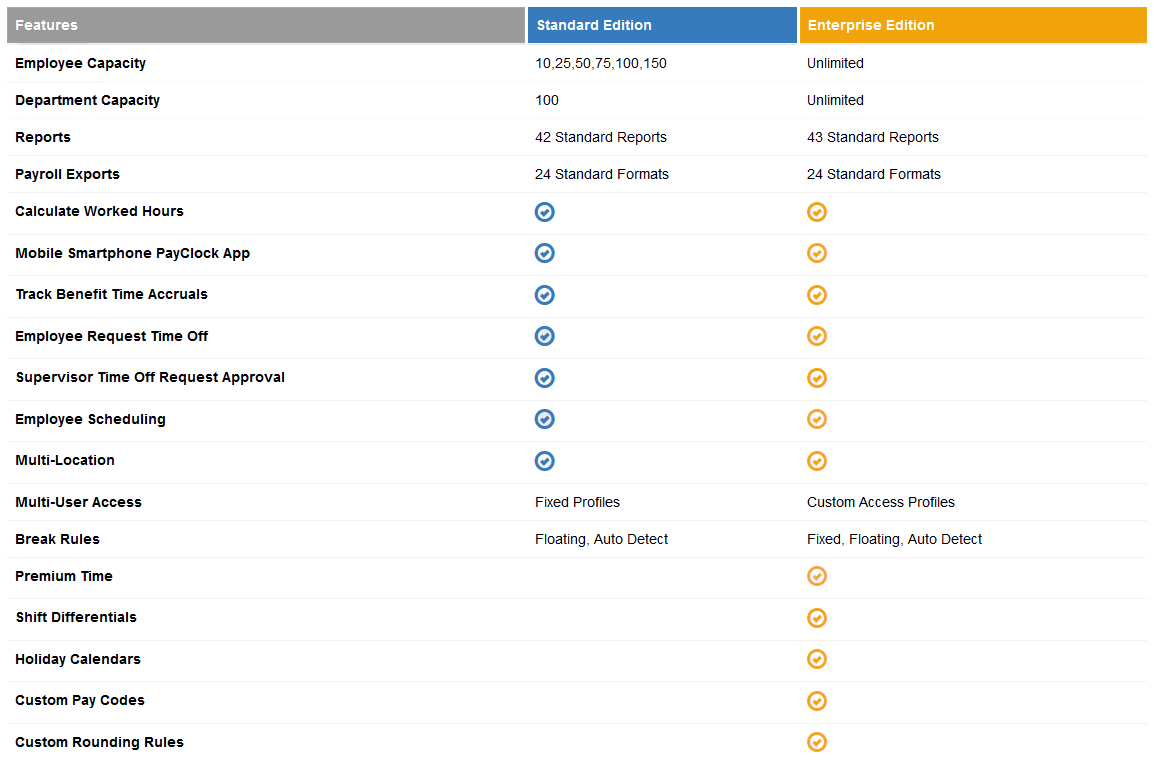This screenshot has width=1154, height=768.
Task: Click the Employee Request Time Off label
Action: pos(111,336)
